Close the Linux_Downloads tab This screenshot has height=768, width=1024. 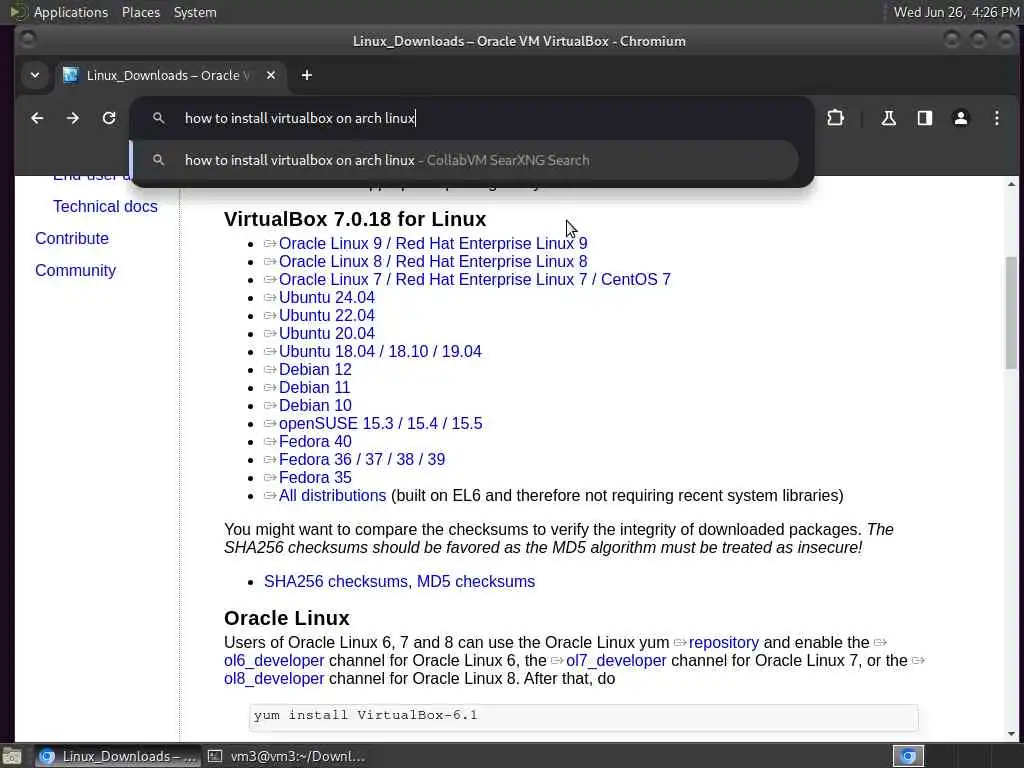coord(271,76)
